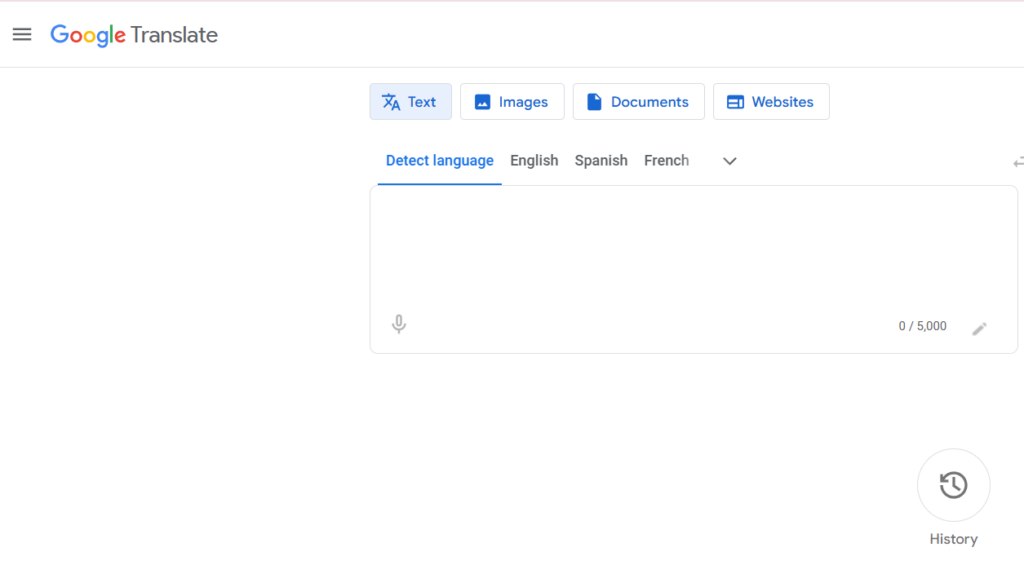Open the Documents translation mode

click(x=638, y=102)
